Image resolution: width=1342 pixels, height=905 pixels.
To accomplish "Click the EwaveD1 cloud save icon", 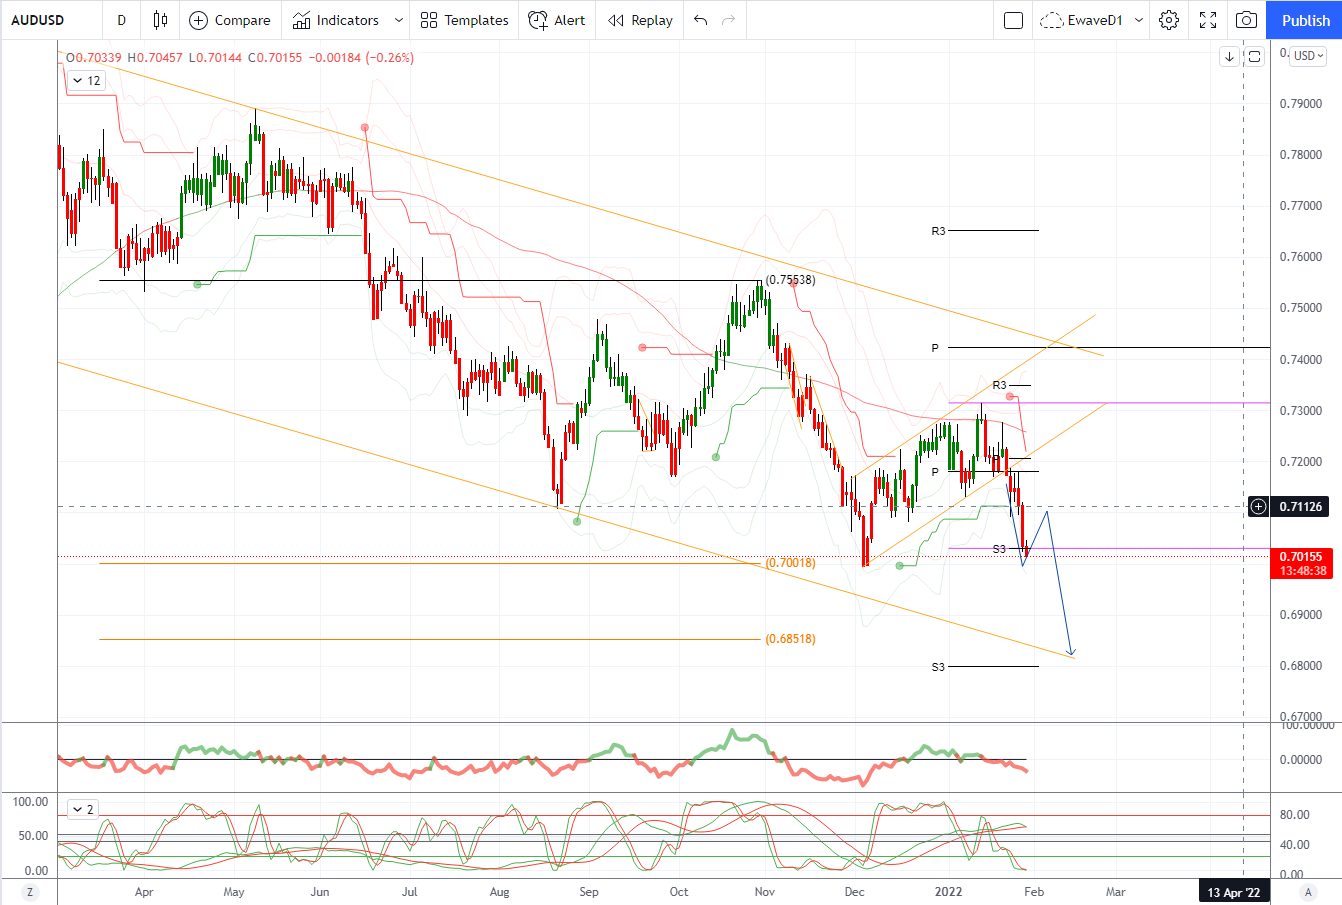I will click(x=1051, y=20).
